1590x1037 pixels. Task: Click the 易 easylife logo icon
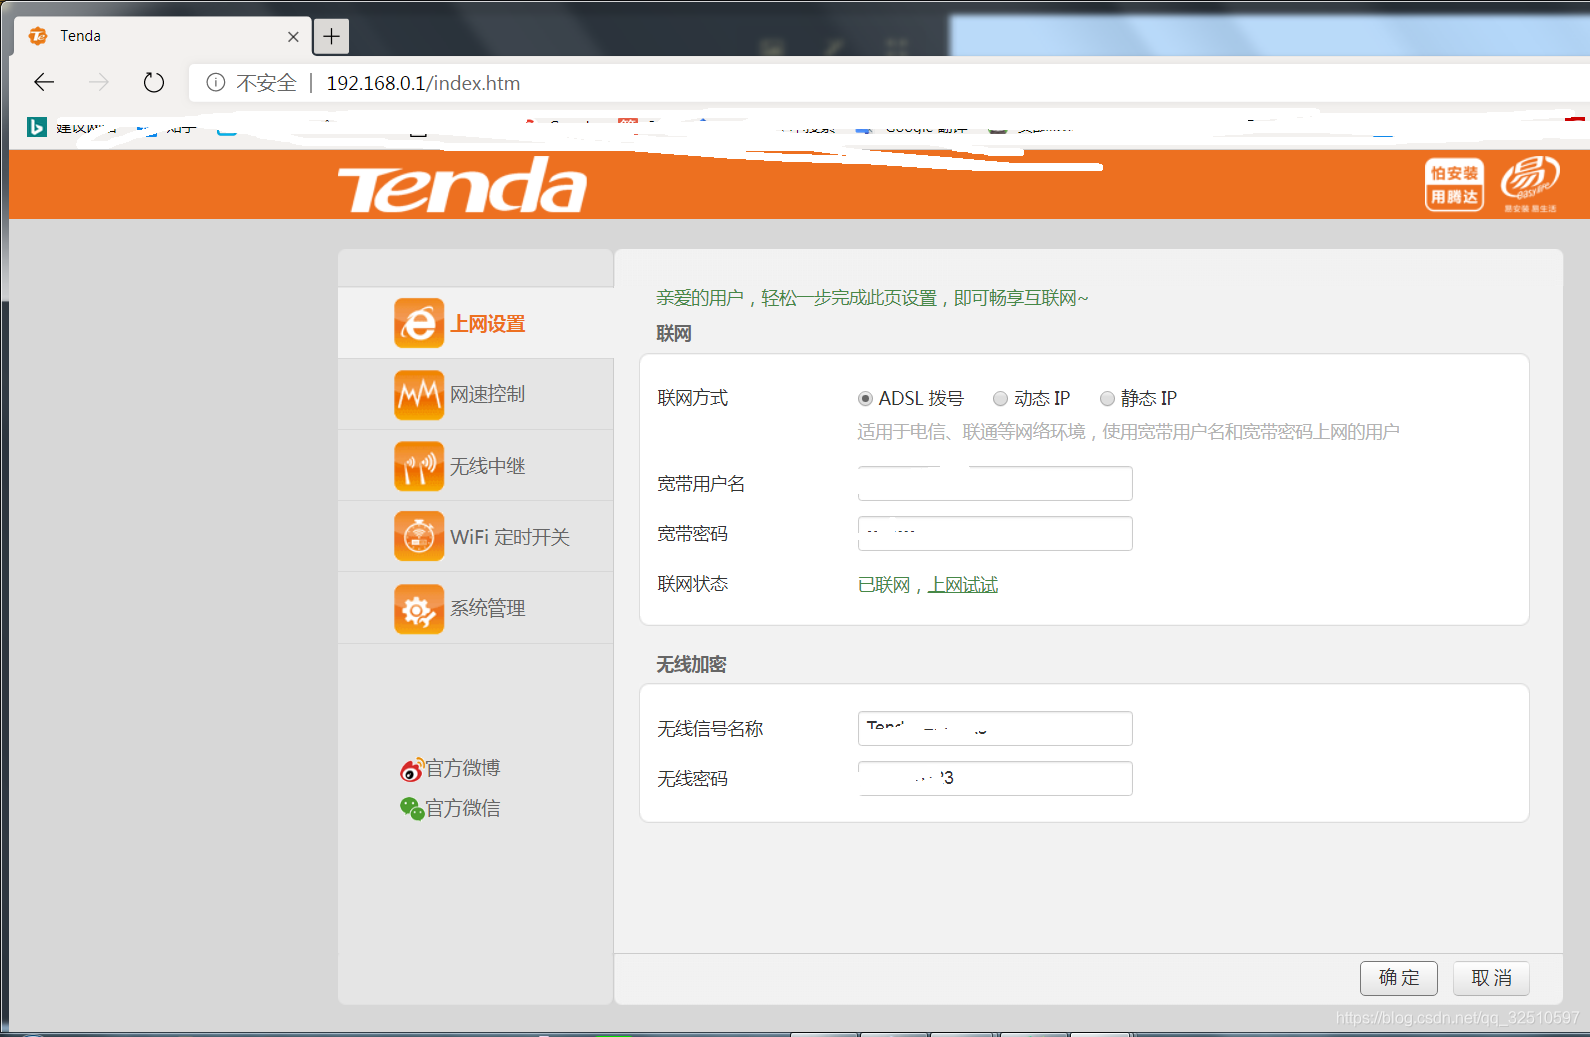1530,183
